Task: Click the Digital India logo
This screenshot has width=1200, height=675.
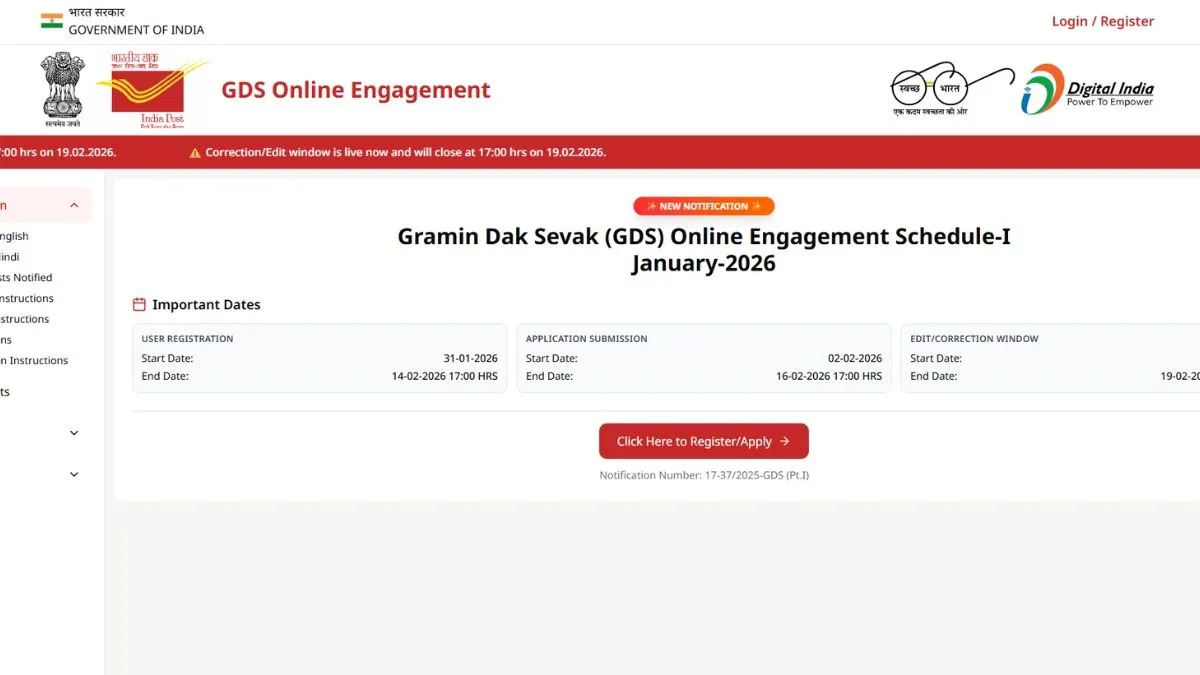Action: [1088, 90]
